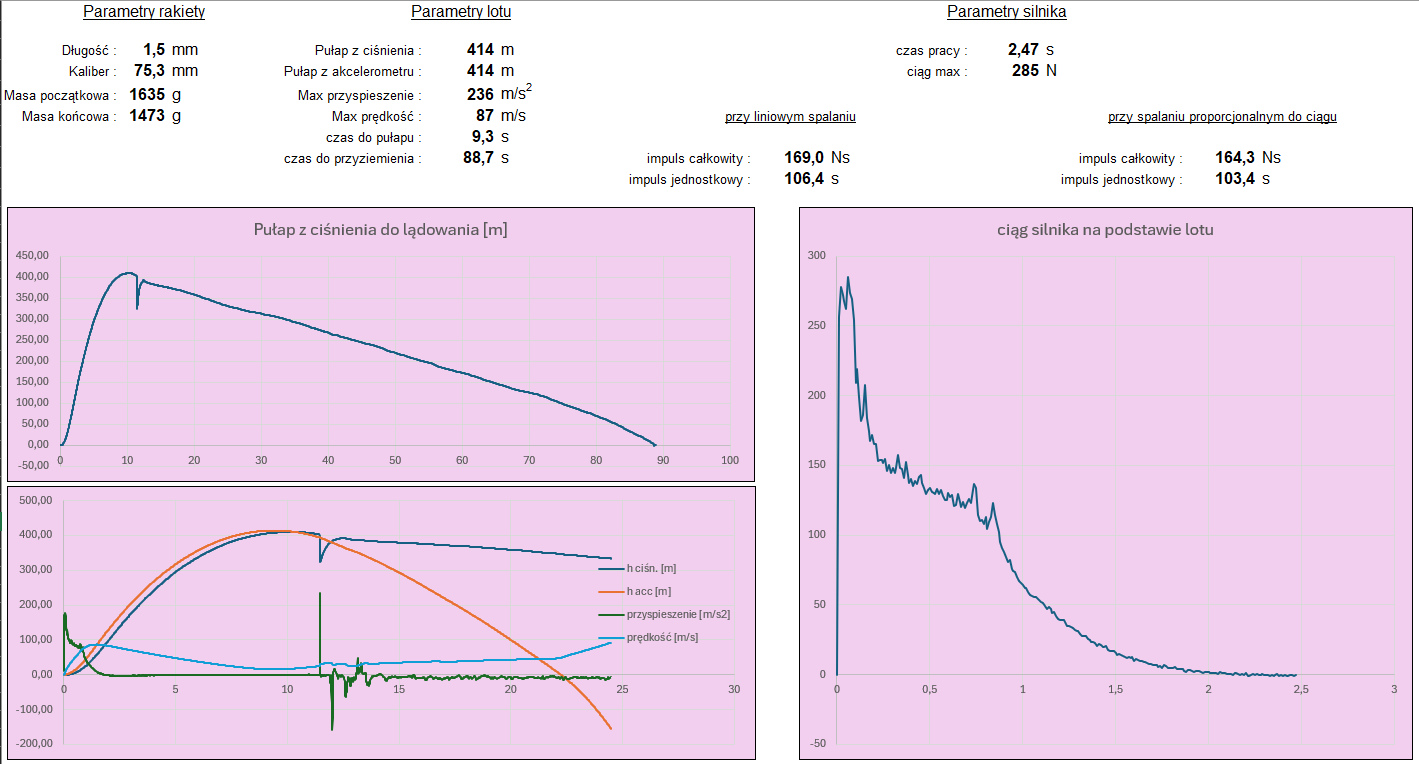The height and width of the screenshot is (764, 1419).
Task: Click the 'Parametry silnika' heading
Action: click(x=1006, y=12)
